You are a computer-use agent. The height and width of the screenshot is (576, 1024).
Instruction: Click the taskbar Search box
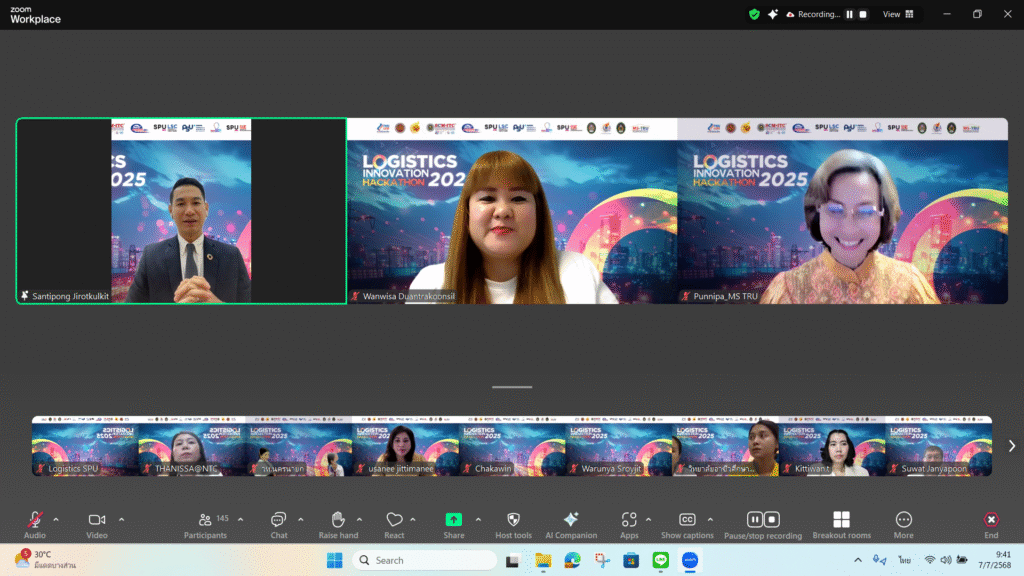[x=424, y=560]
